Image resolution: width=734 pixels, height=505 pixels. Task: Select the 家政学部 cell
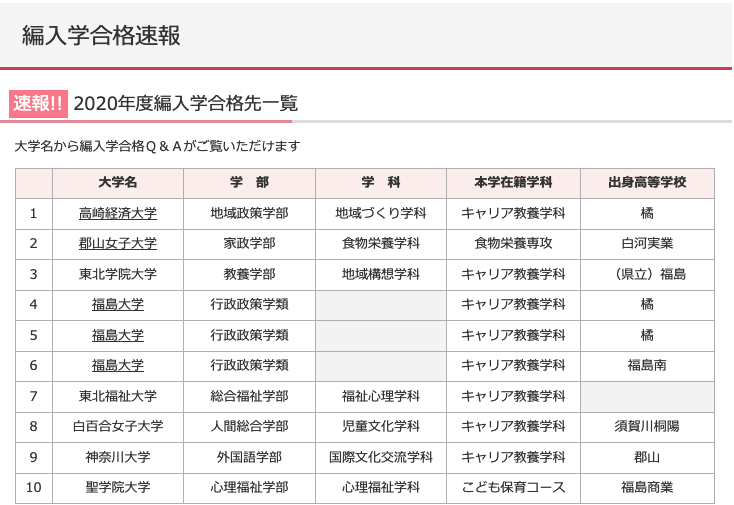point(249,243)
